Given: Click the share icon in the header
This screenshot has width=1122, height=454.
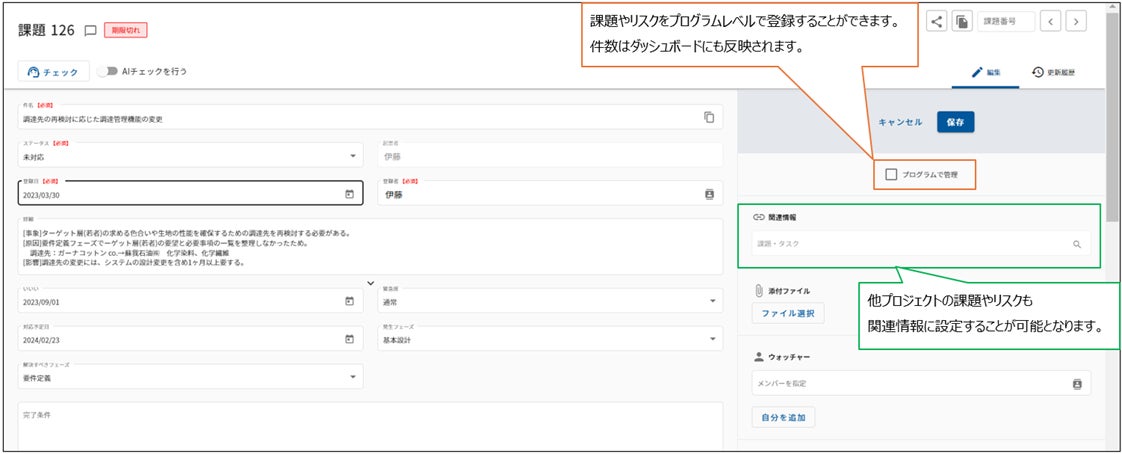Looking at the screenshot, I should tap(937, 21).
